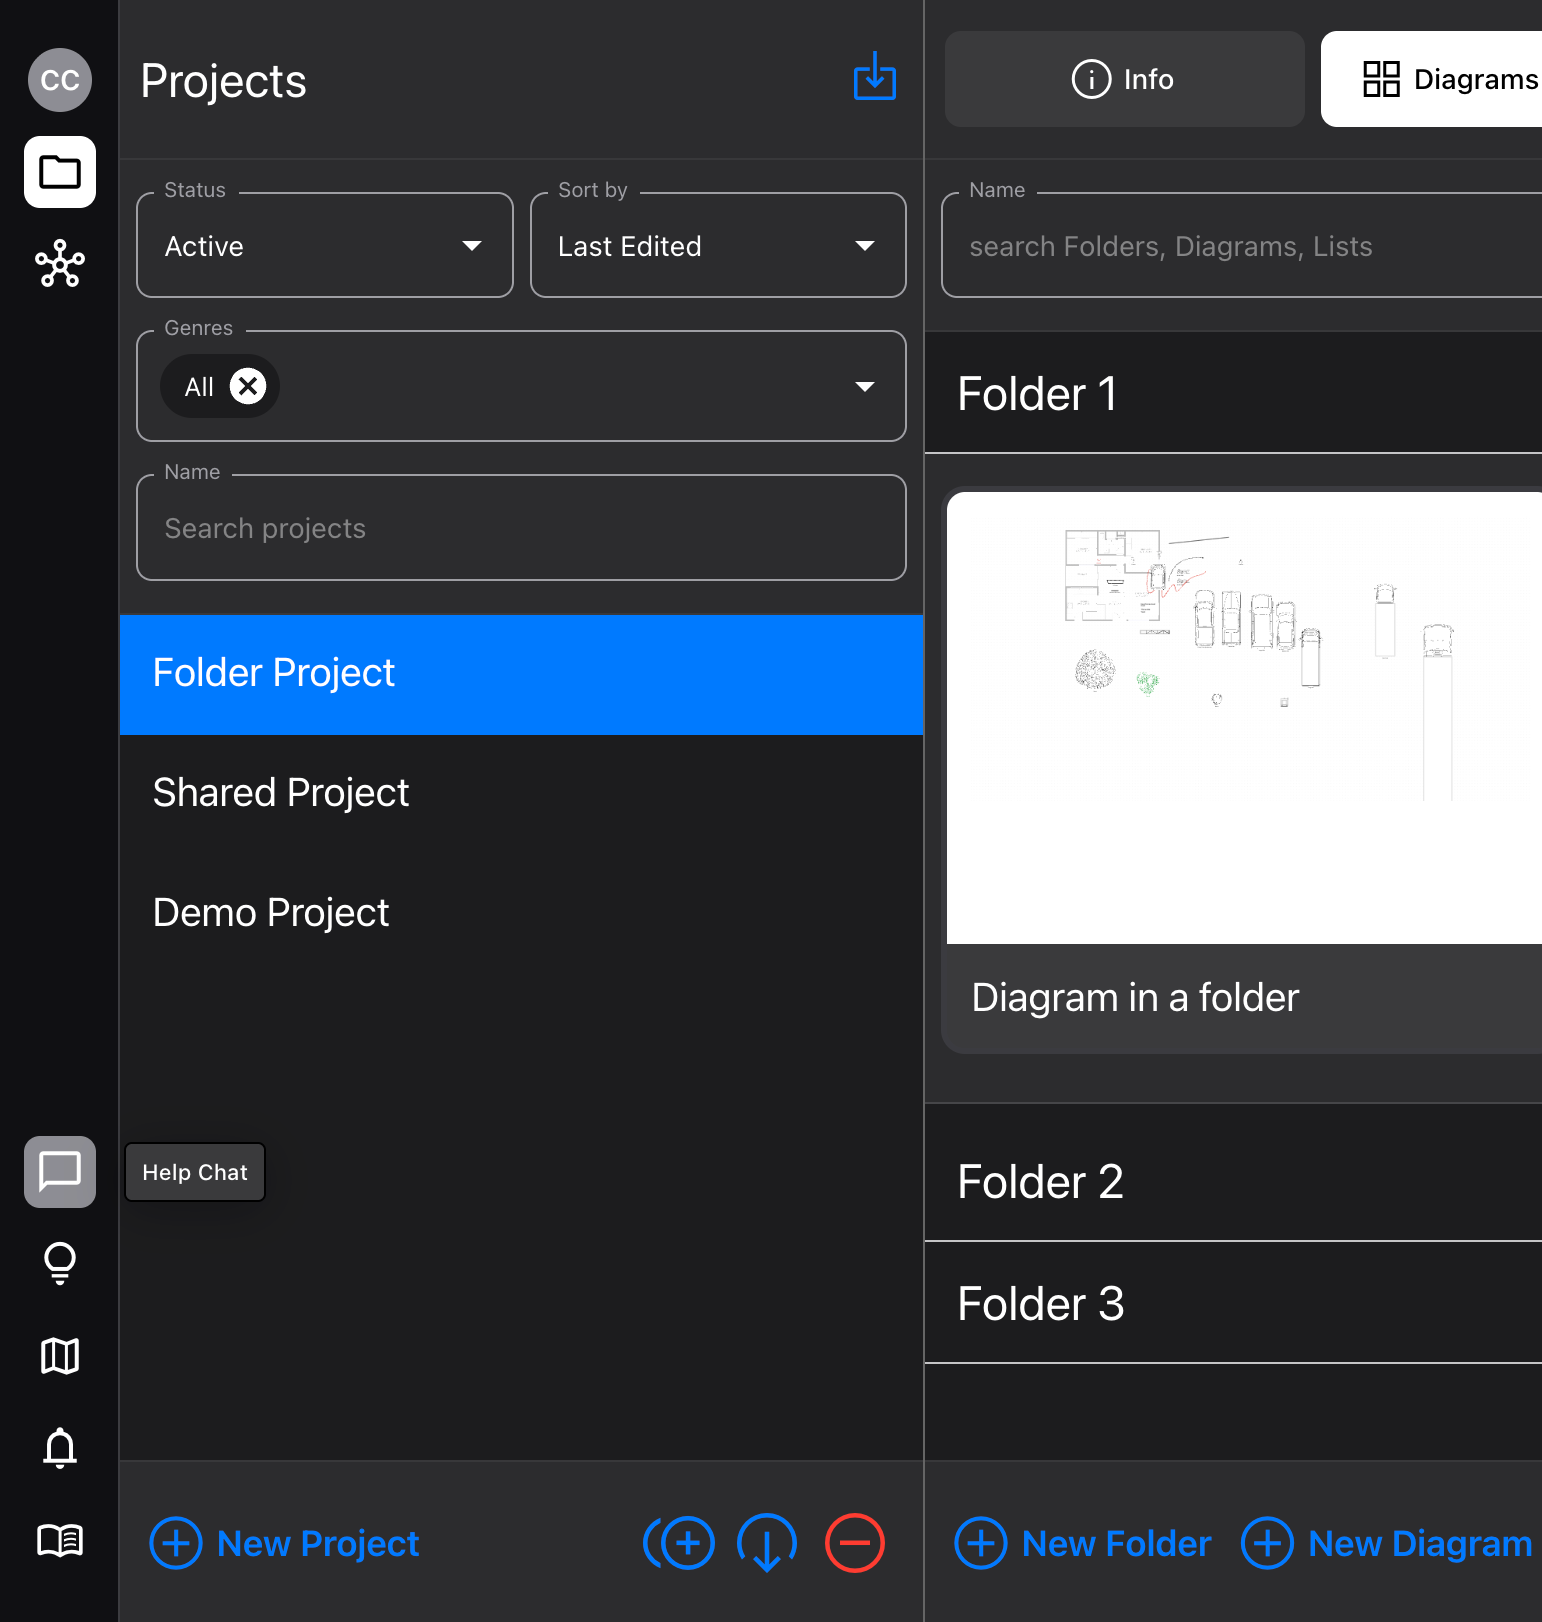This screenshot has width=1542, height=1622.
Task: Expand the Status dropdown showing Active
Action: pyautogui.click(x=324, y=246)
